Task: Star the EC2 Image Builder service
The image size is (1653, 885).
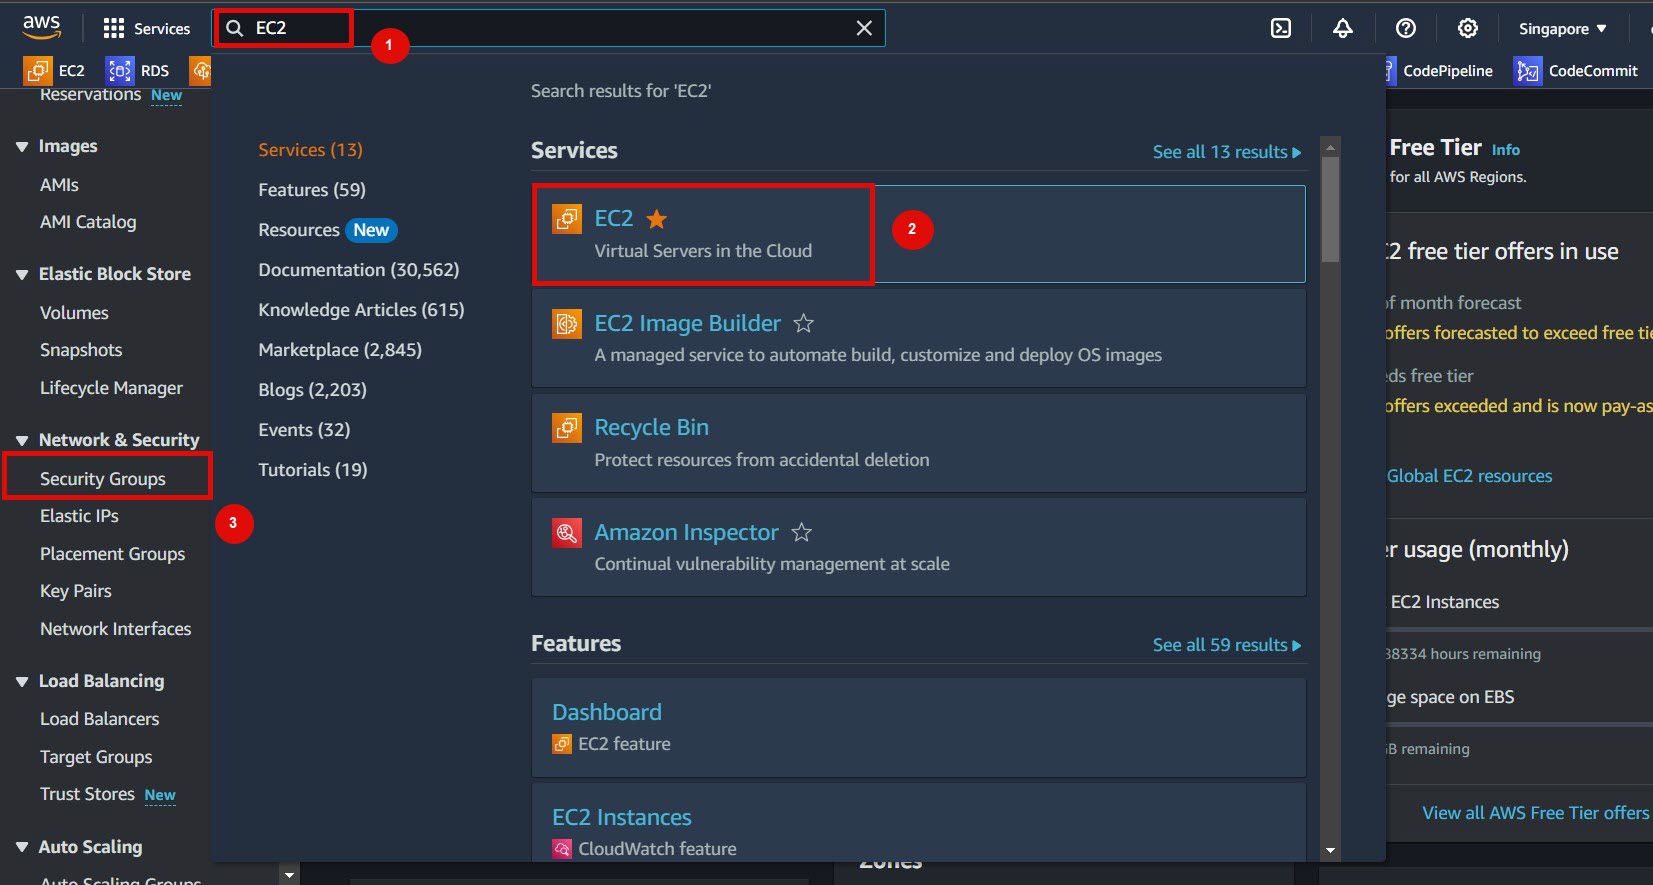Action: pos(803,324)
